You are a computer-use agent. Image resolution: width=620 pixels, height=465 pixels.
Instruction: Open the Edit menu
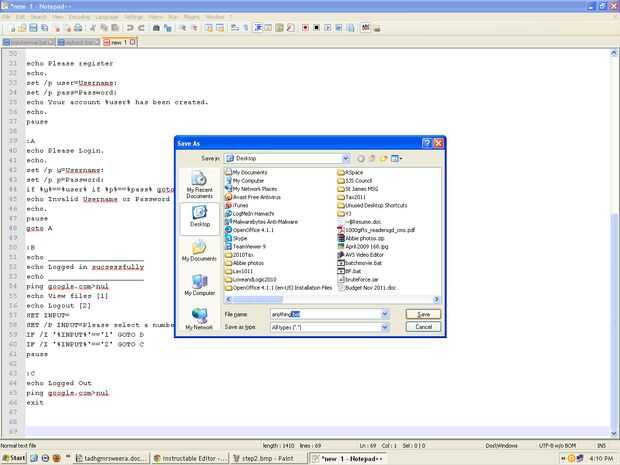20,17
